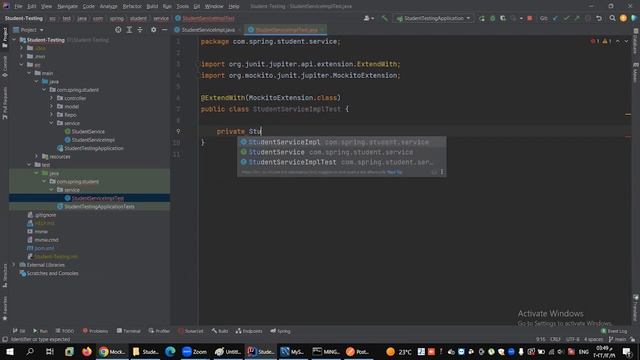Viewport: 640px width, 360px height.
Task: Open the Run tool window button
Action: pos(40,331)
